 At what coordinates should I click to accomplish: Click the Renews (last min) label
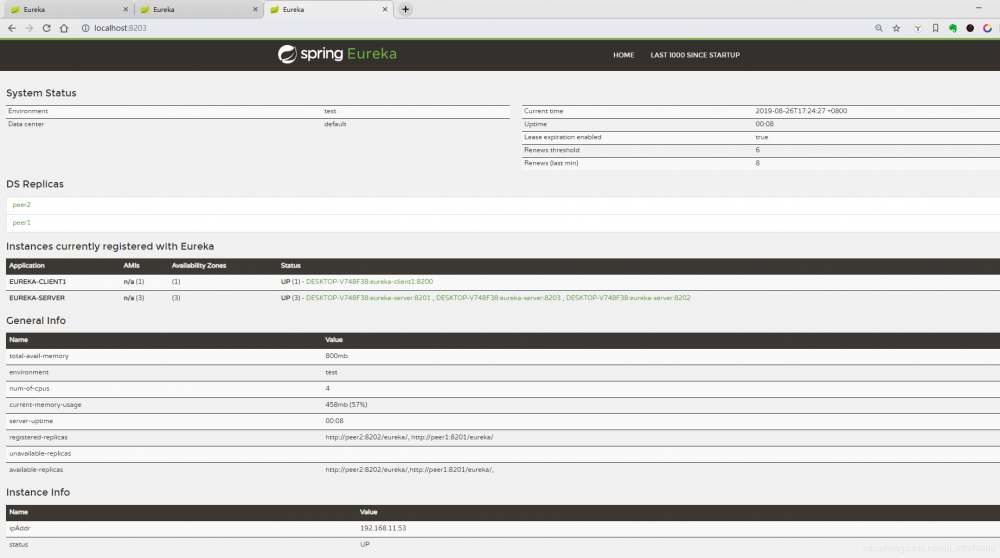point(551,163)
